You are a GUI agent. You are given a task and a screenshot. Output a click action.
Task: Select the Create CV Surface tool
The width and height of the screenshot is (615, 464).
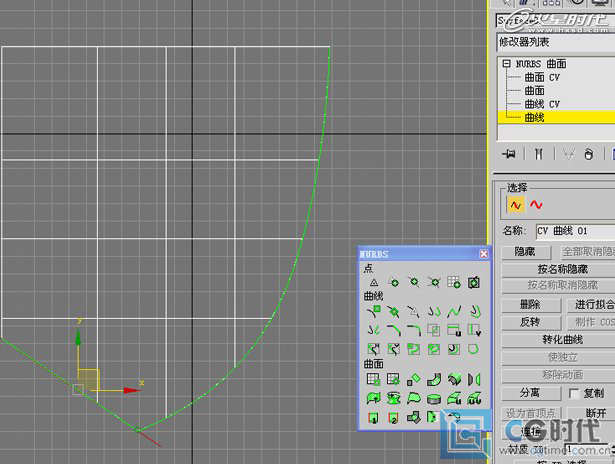pos(374,380)
